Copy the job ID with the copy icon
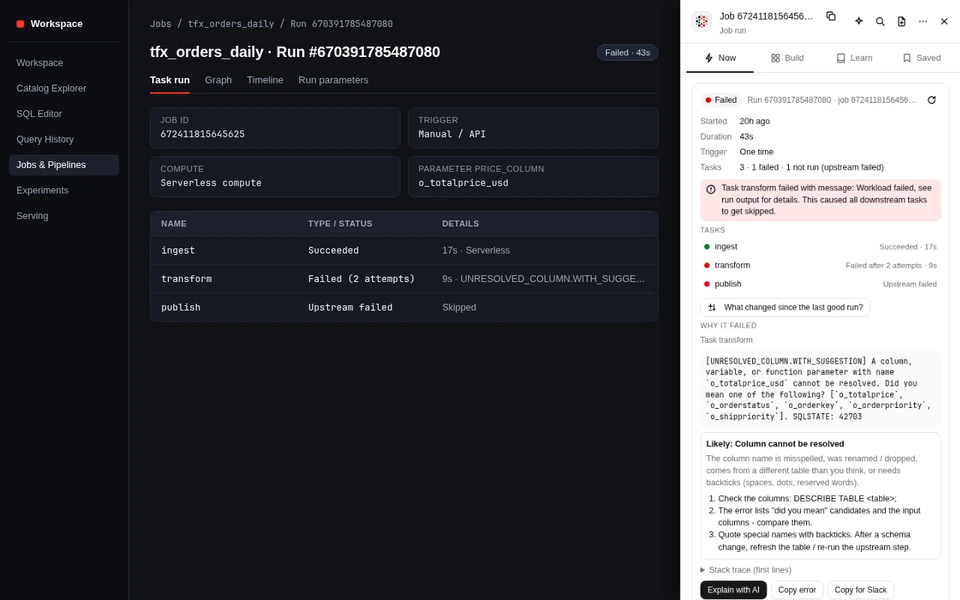 coord(831,16)
